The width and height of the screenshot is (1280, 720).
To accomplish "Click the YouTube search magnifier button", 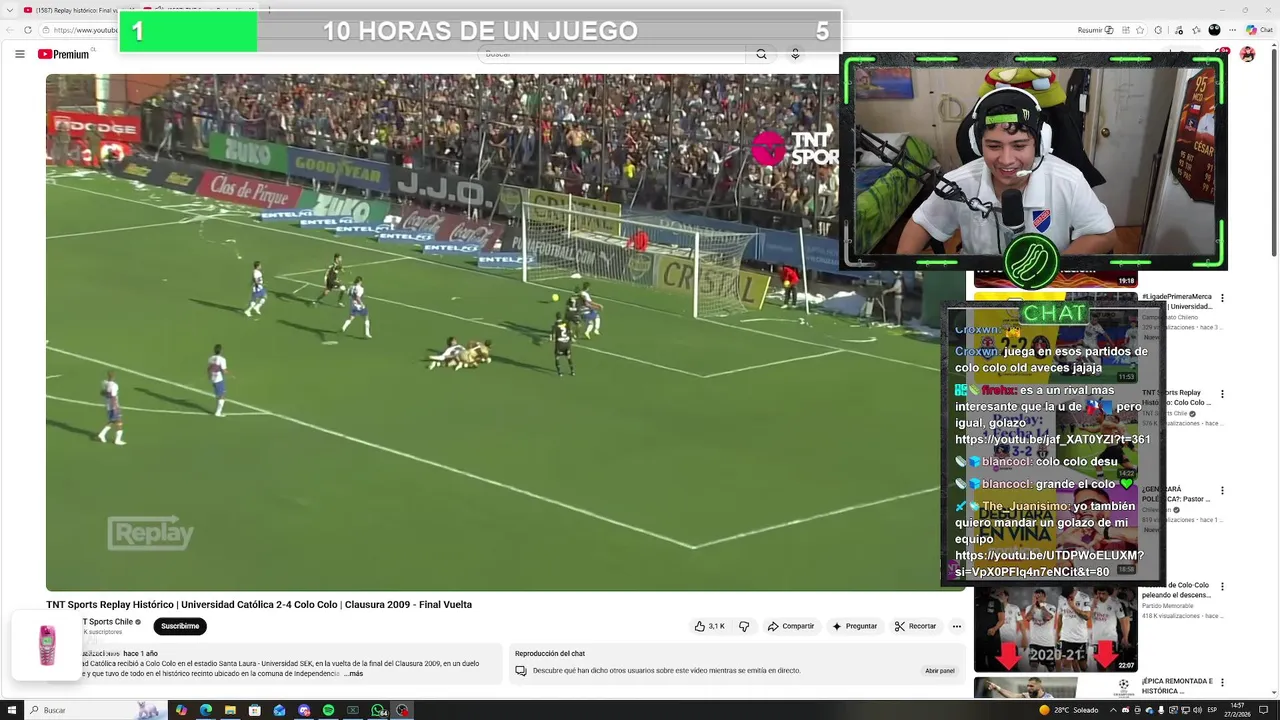I will tap(761, 54).
